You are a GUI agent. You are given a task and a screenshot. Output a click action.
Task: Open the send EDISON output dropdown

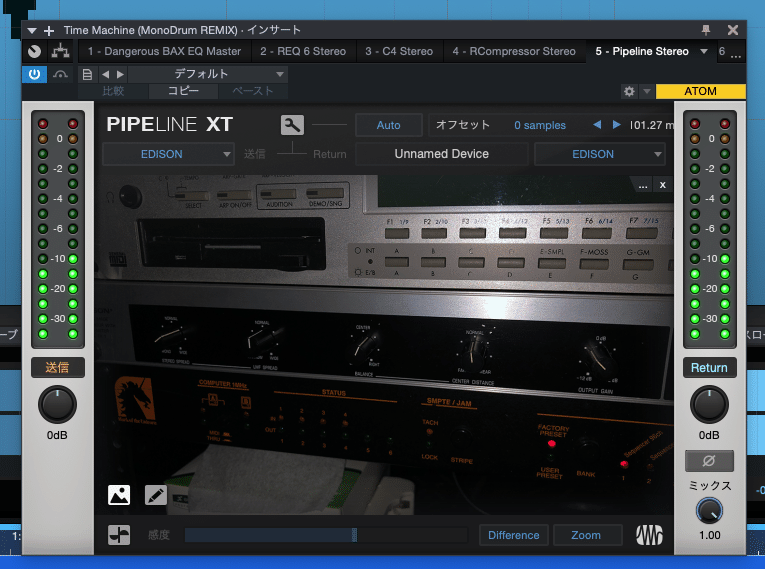click(x=168, y=154)
